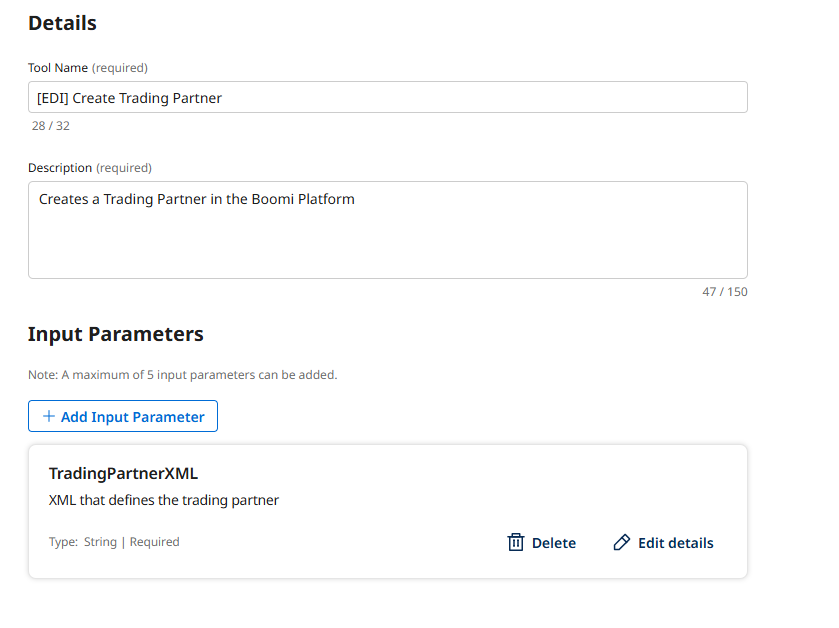
Task: Click the plus icon for adding a parameter
Action: [x=49, y=417]
